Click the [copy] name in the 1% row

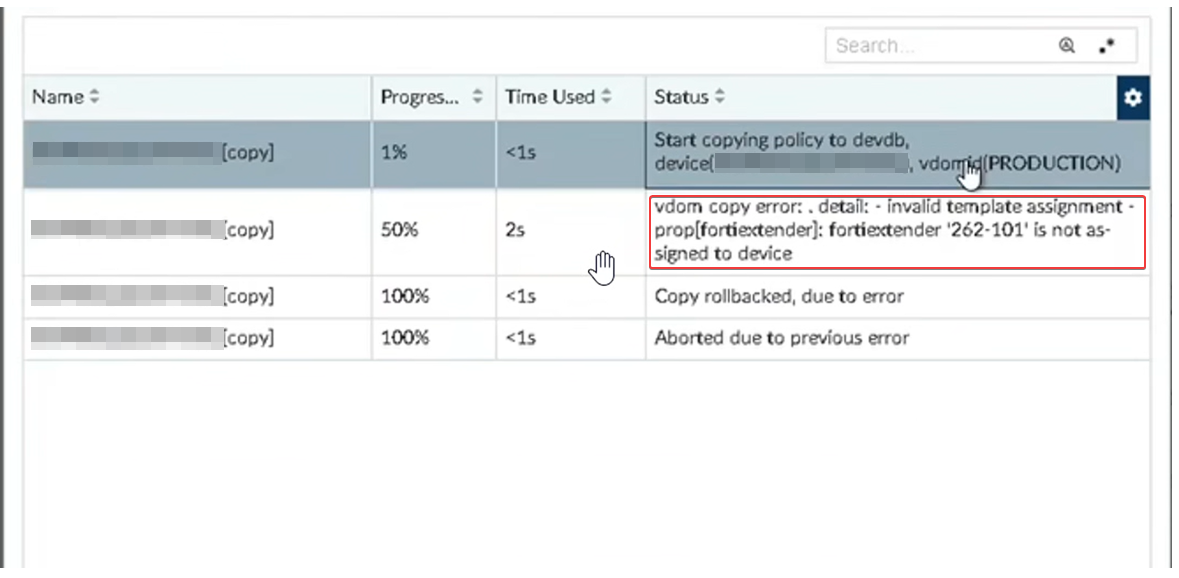[153, 153]
